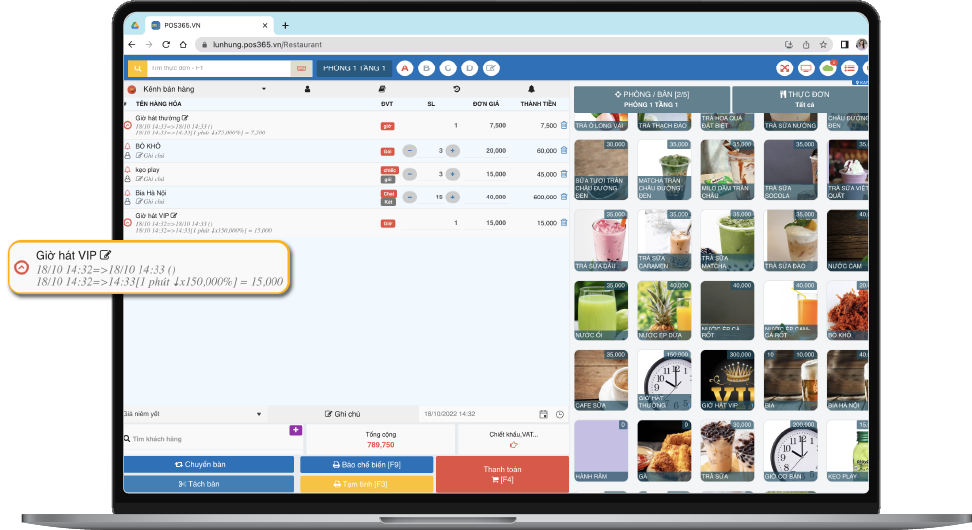Image resolution: width=972 pixels, height=530 pixels.
Task: Click the price book icon in order header
Action: 382,89
